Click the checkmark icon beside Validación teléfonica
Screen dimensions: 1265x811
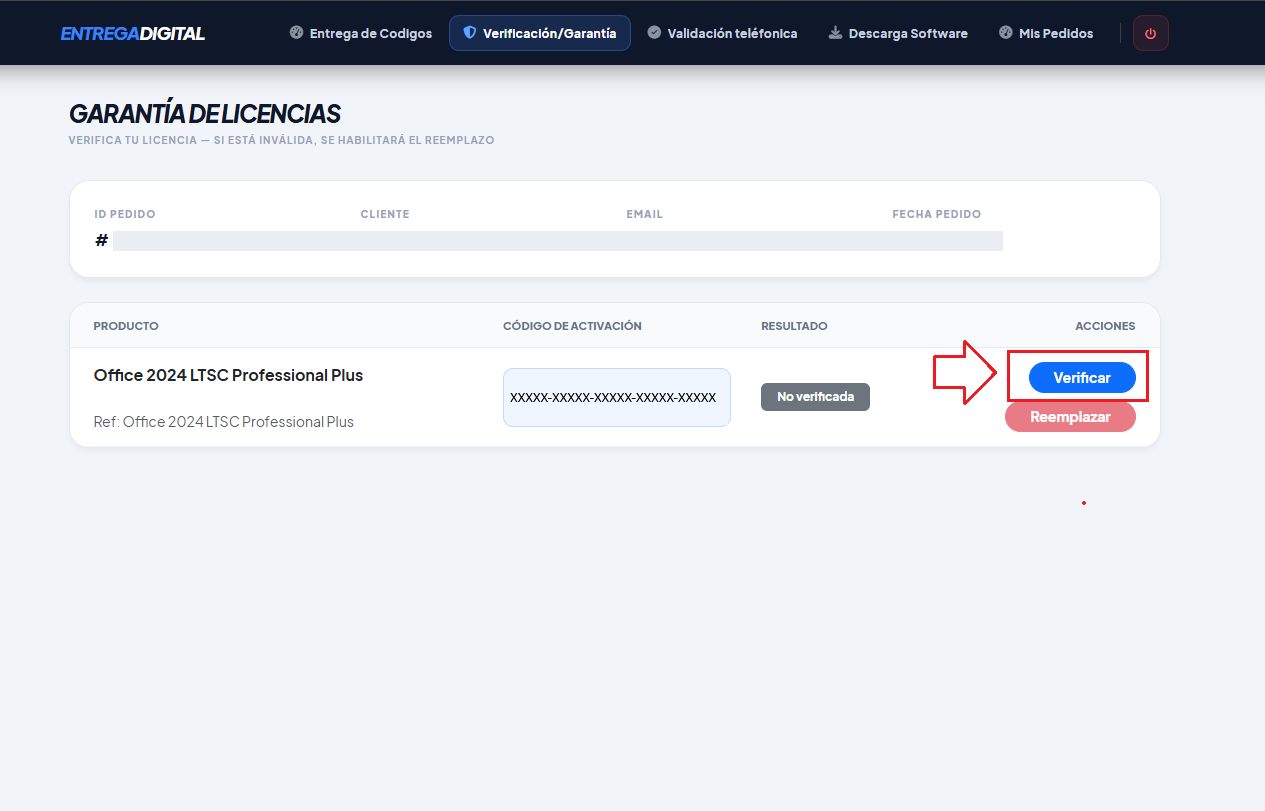click(654, 33)
